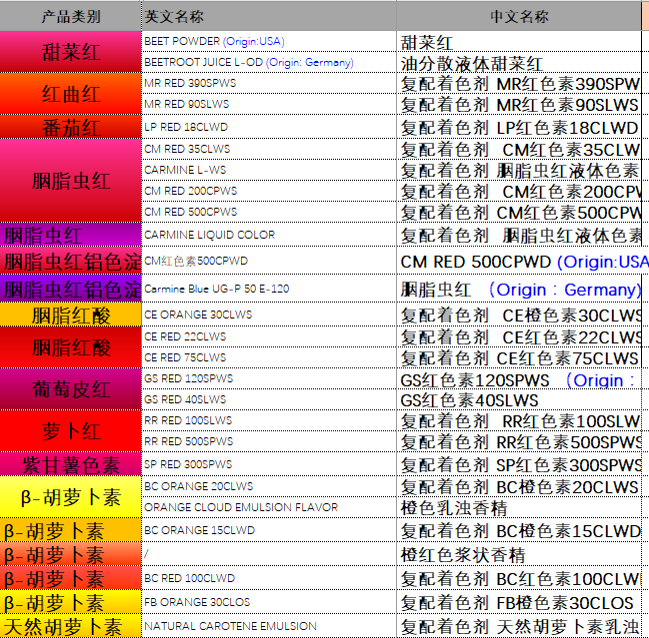Click the 天然胡萝卜素 category cell
The height and width of the screenshot is (638, 649).
70,626
